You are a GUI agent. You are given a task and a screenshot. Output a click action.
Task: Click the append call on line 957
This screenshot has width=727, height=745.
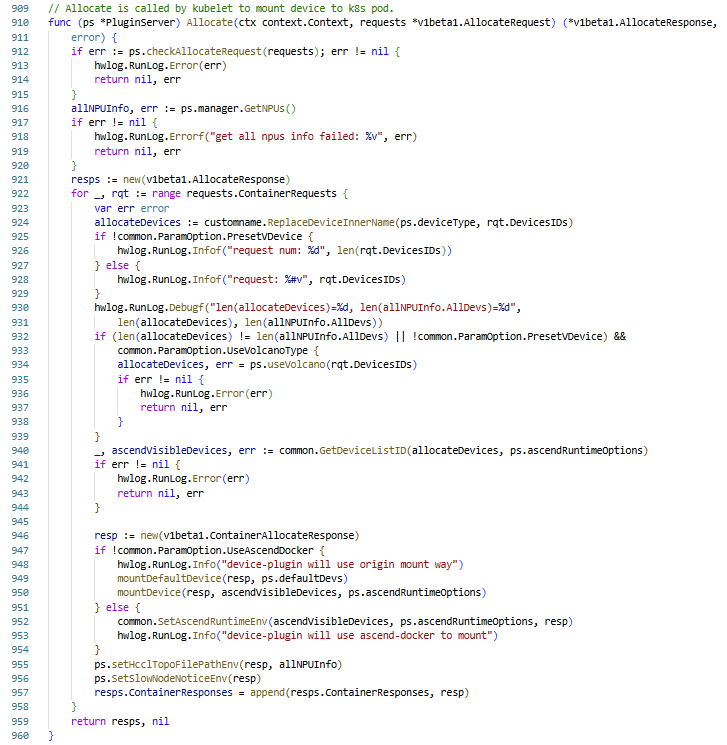[x=267, y=693]
